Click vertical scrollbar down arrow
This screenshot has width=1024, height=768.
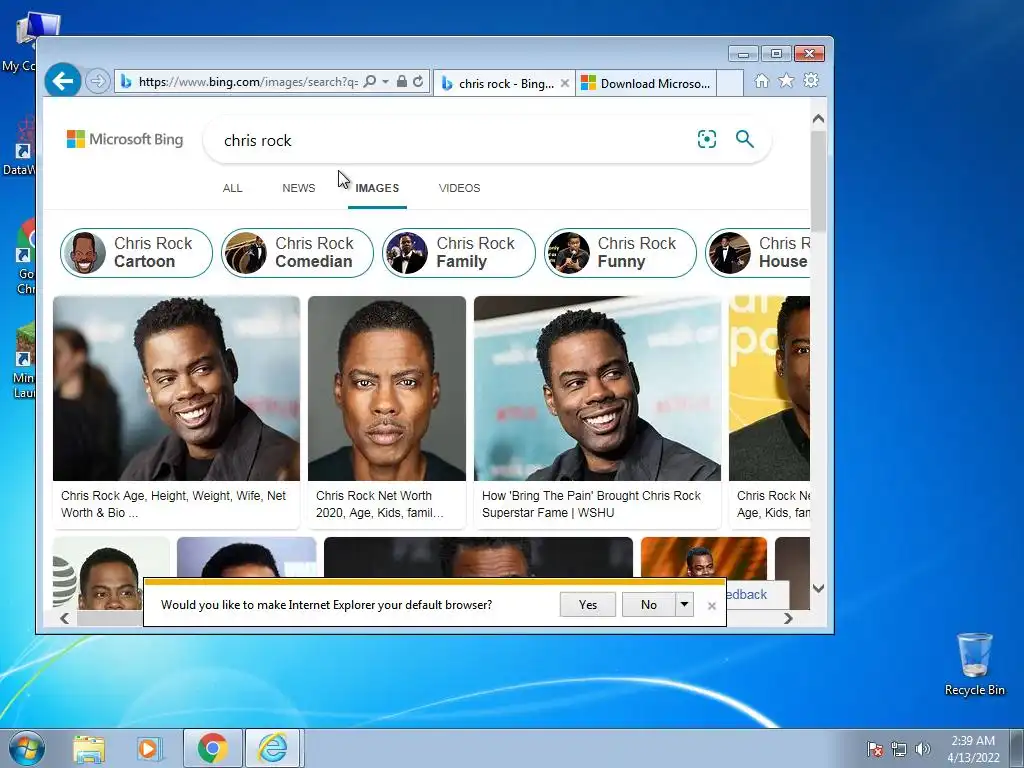(818, 588)
